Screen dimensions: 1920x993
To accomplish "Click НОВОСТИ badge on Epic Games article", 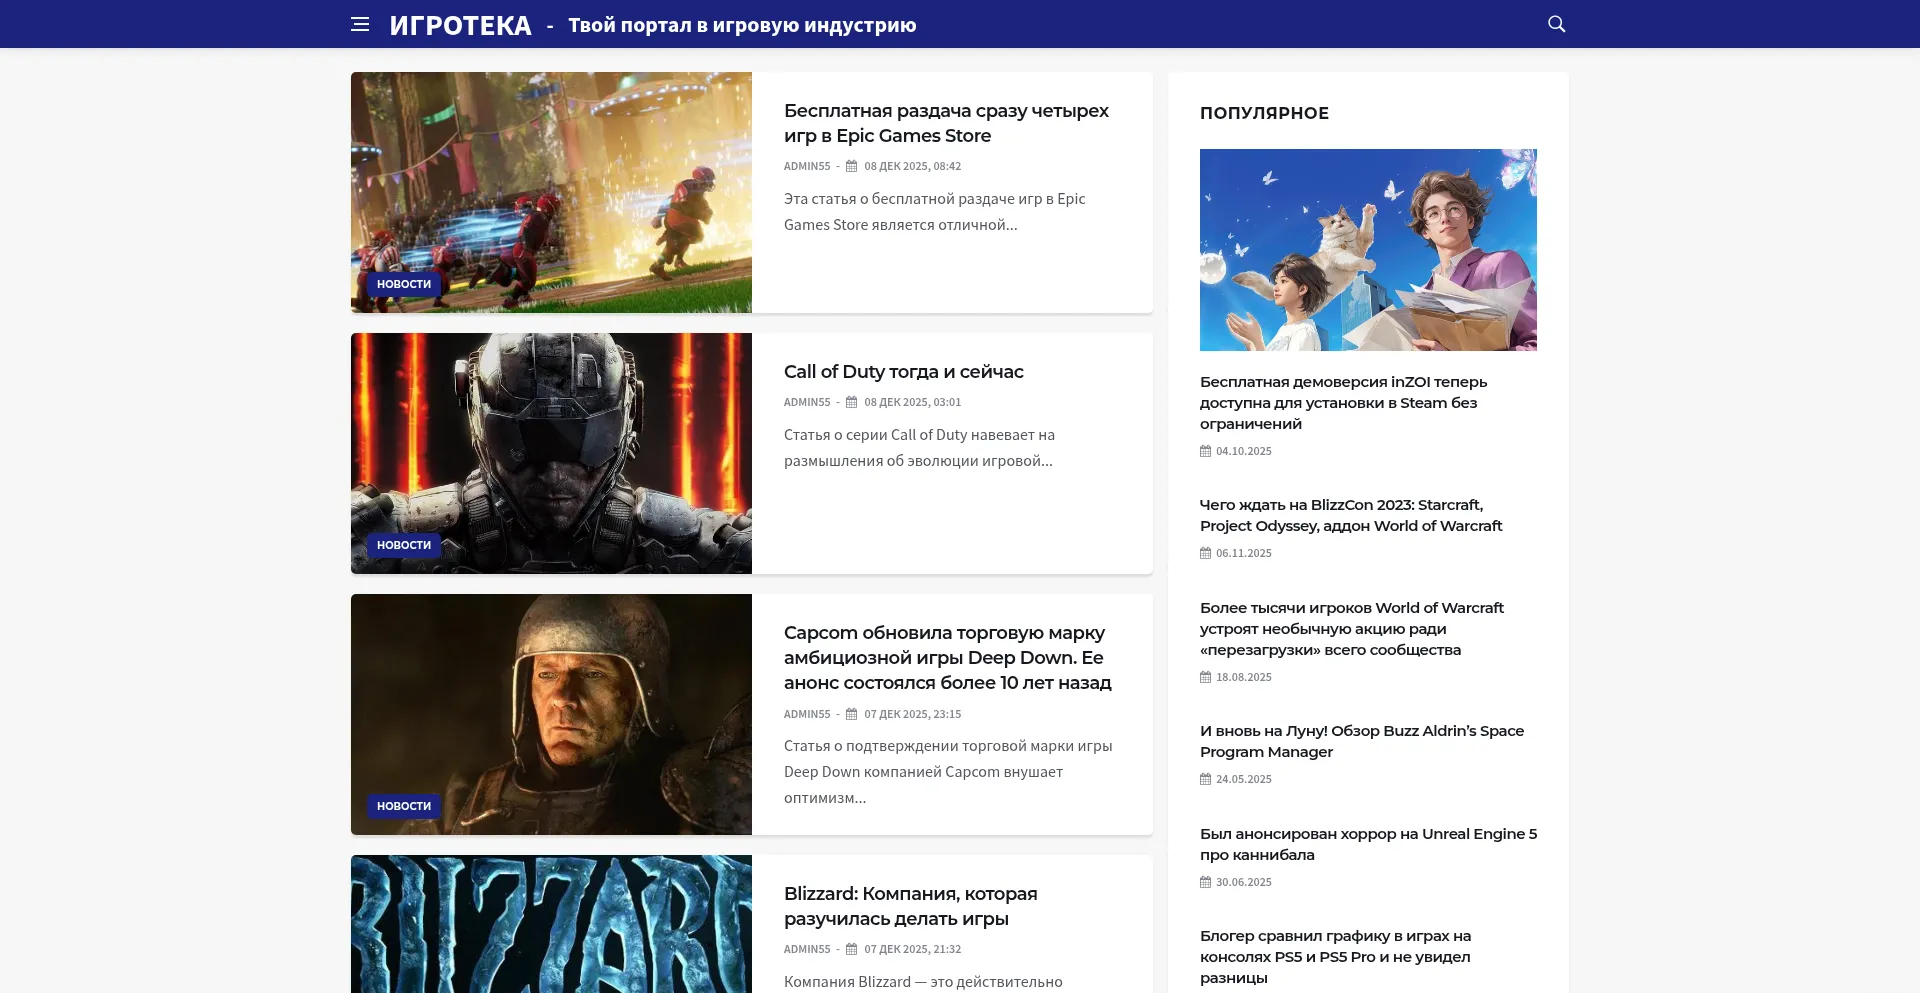I will click(x=404, y=284).
